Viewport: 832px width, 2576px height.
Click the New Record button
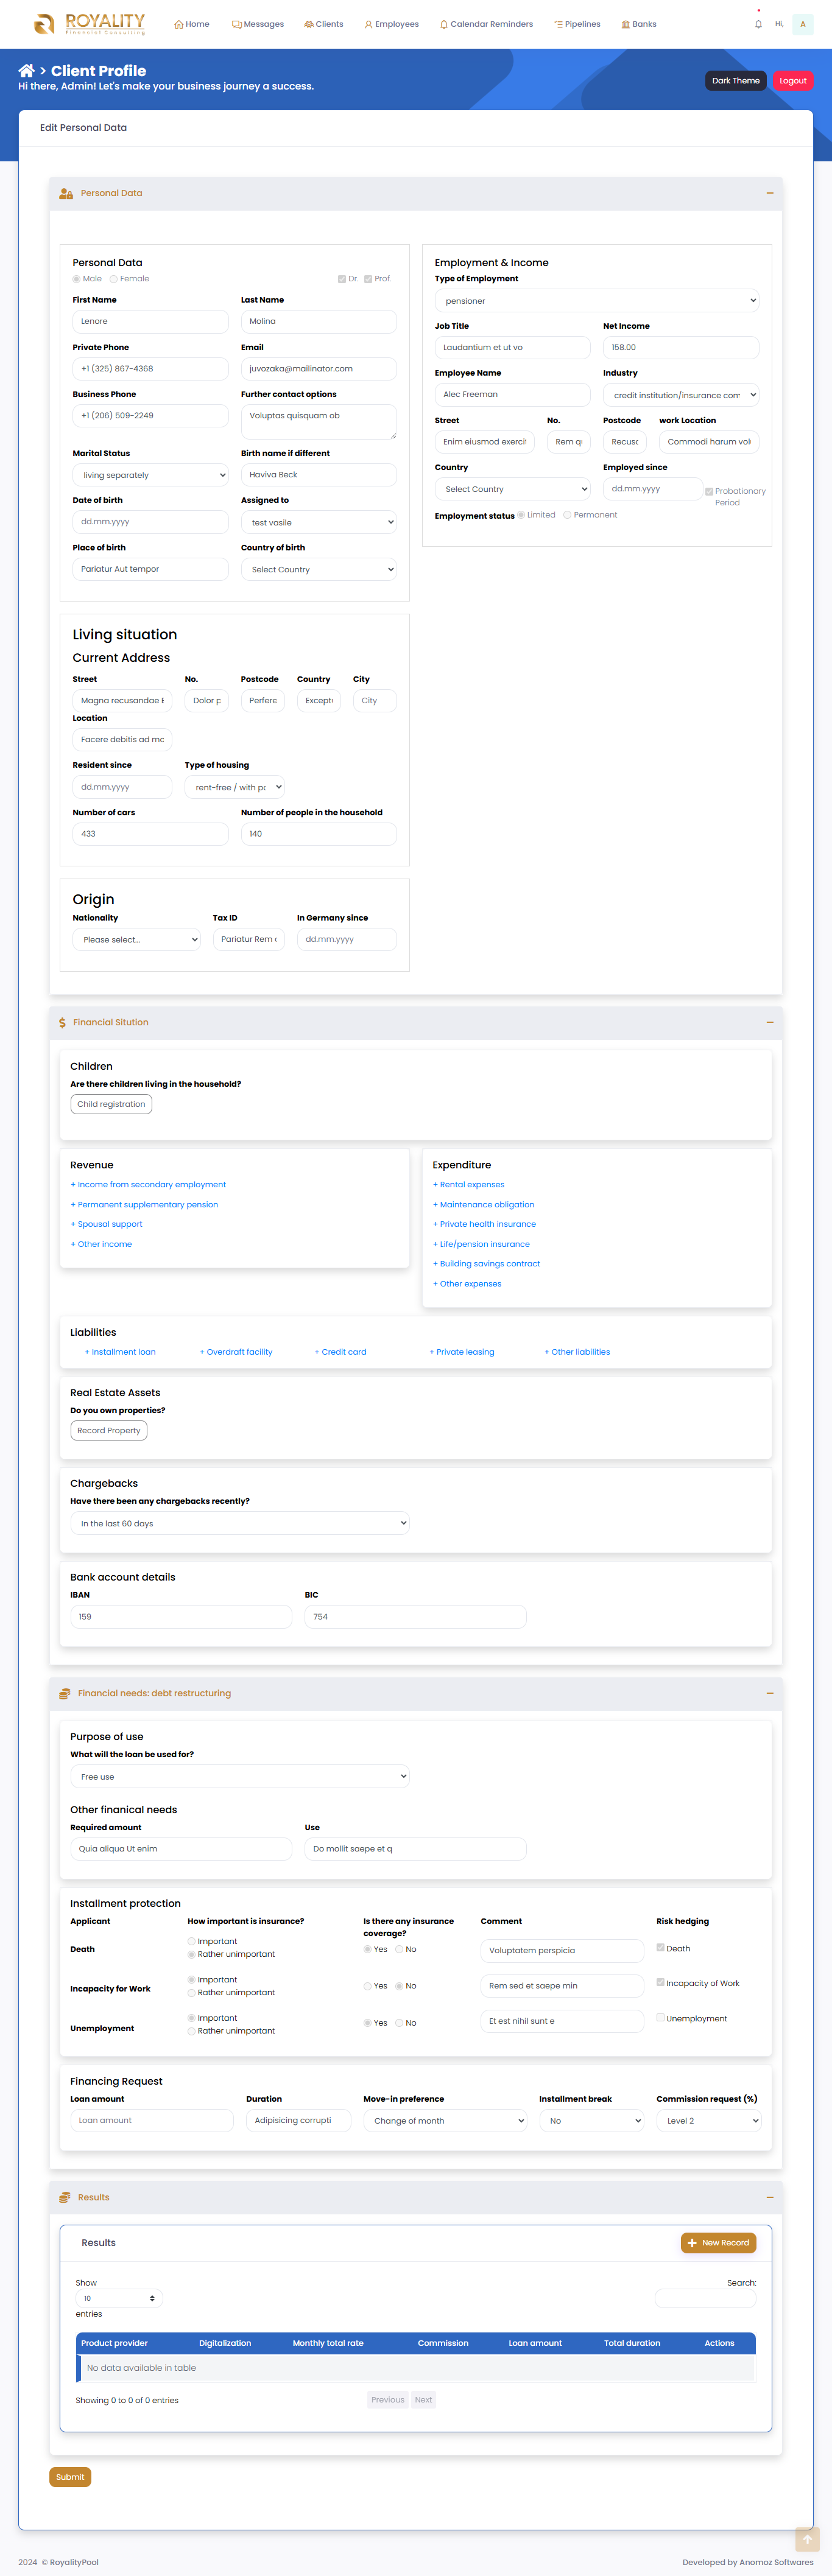pyautogui.click(x=718, y=2243)
